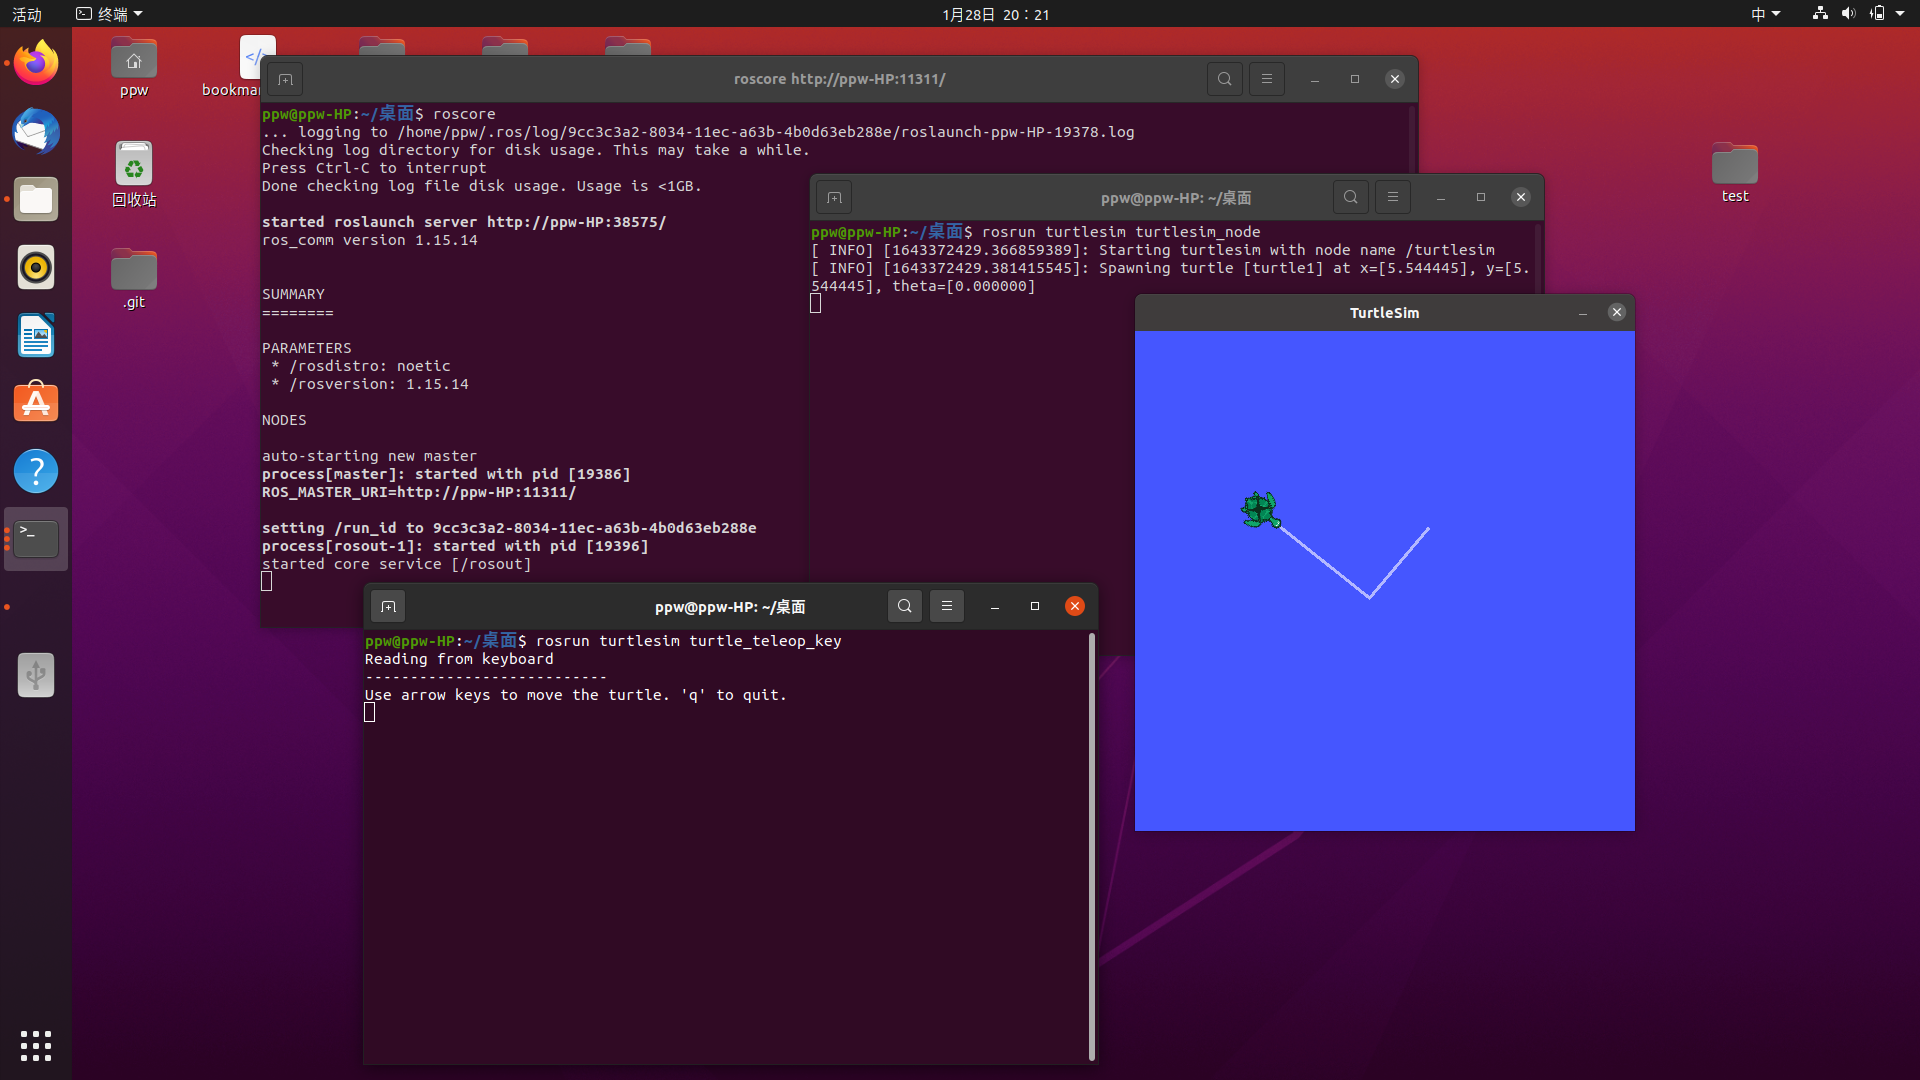Click search icon in teleop terminal window

tap(904, 606)
